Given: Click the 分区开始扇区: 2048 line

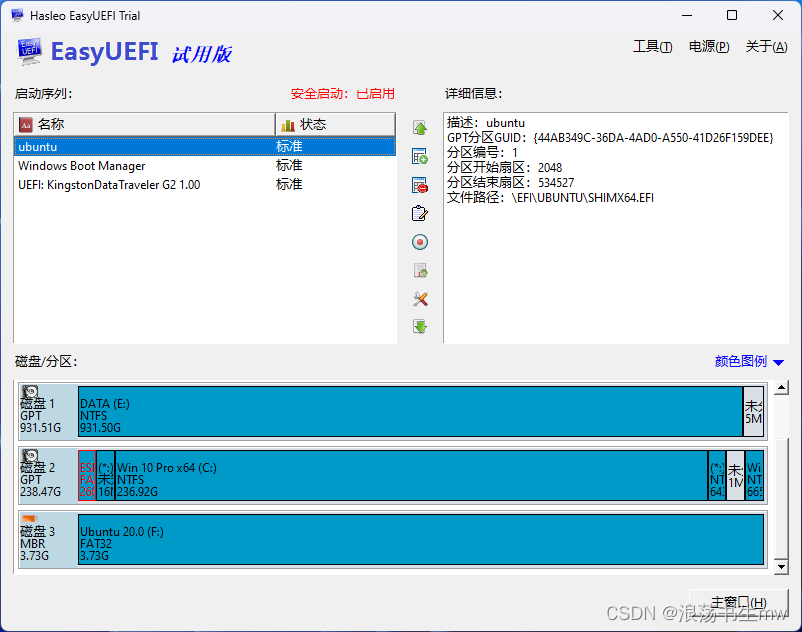Looking at the screenshot, I should click(x=504, y=168).
